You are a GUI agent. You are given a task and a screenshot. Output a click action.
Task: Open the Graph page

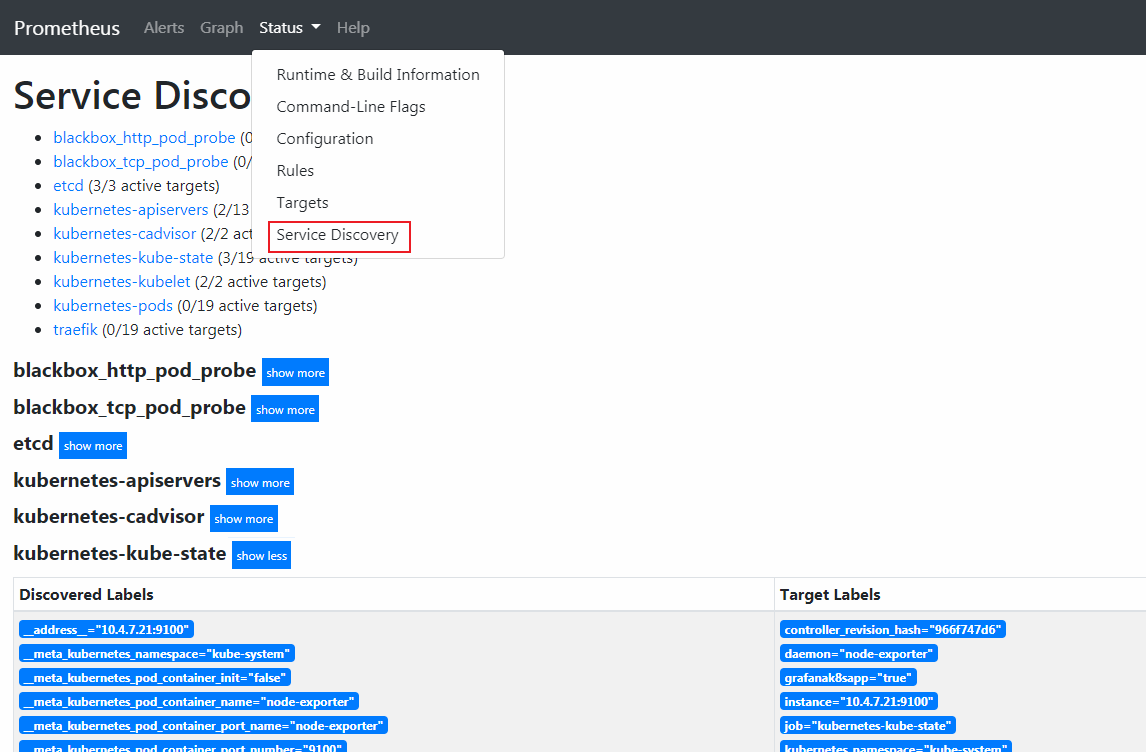pyautogui.click(x=221, y=28)
